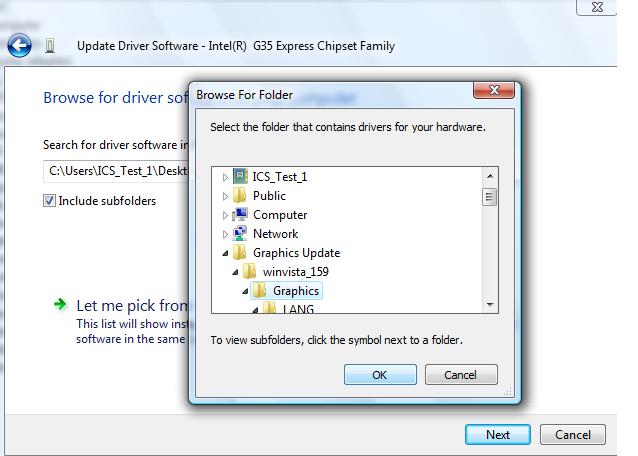Collapse the winvista_159 folder node
Viewport: 638px width, 456px height.
point(235,273)
